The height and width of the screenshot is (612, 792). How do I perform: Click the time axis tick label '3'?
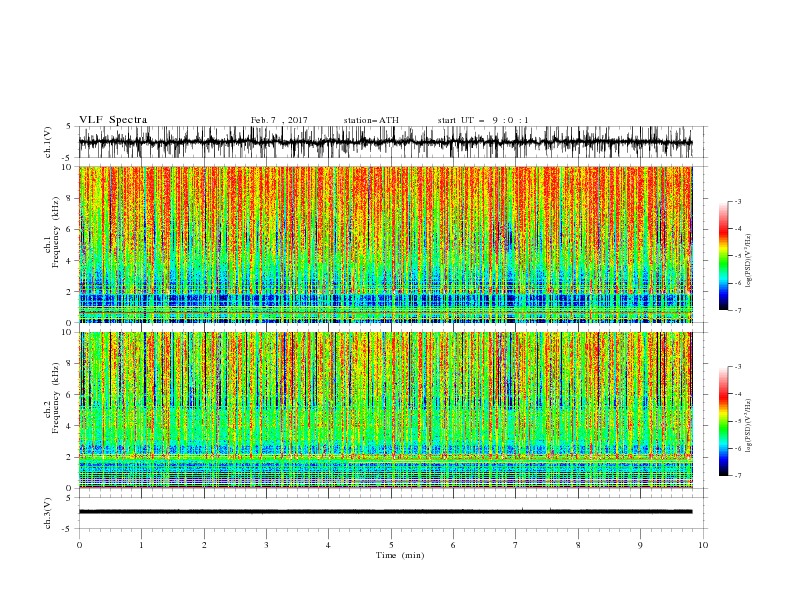coord(266,545)
